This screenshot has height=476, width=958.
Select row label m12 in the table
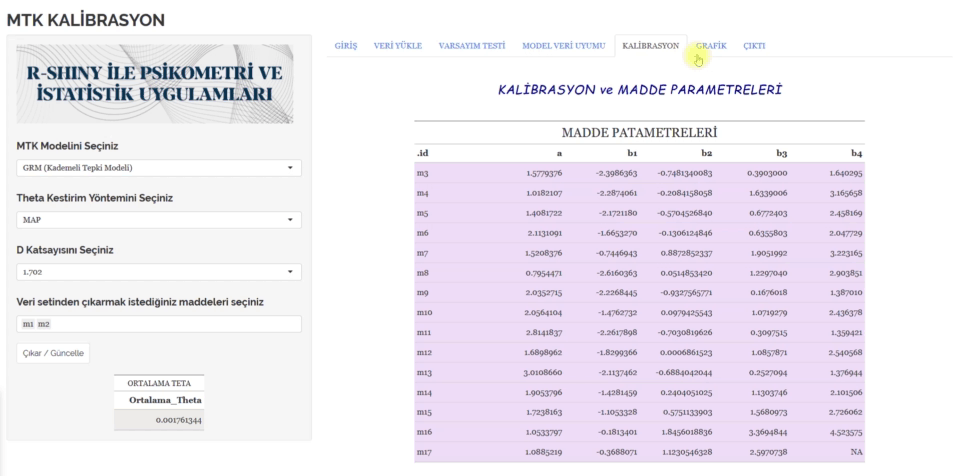(424, 353)
